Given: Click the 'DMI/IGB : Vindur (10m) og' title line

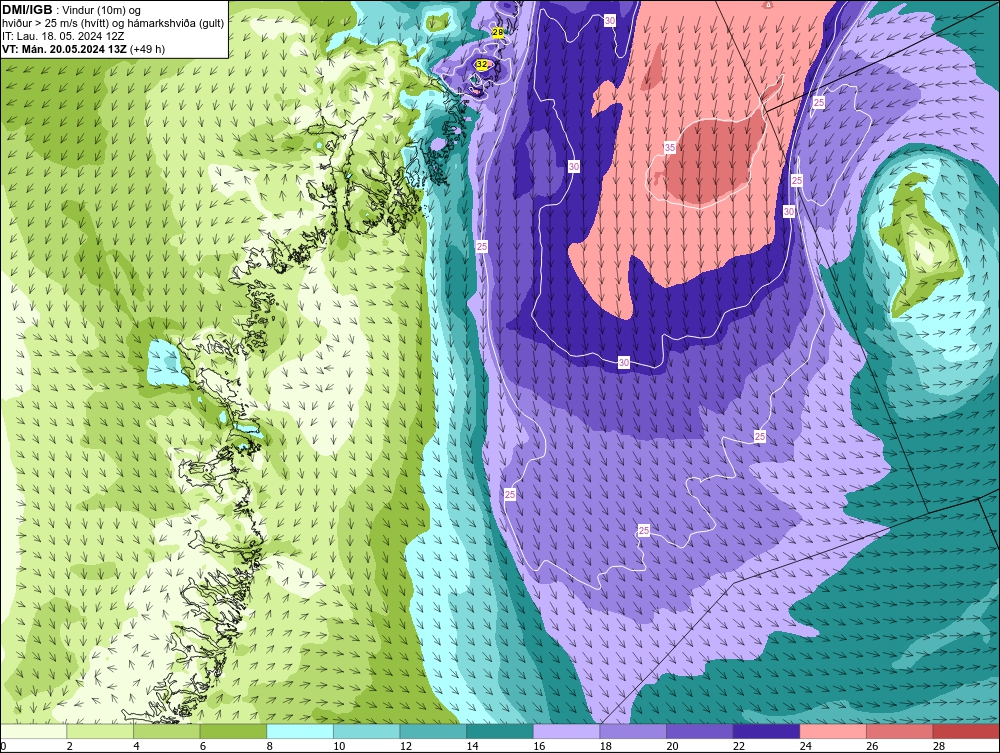Looking at the screenshot, I should click(71, 10).
